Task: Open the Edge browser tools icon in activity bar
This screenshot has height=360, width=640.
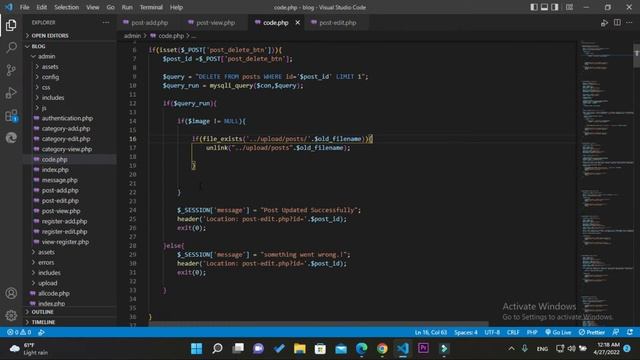Action: coord(11,138)
